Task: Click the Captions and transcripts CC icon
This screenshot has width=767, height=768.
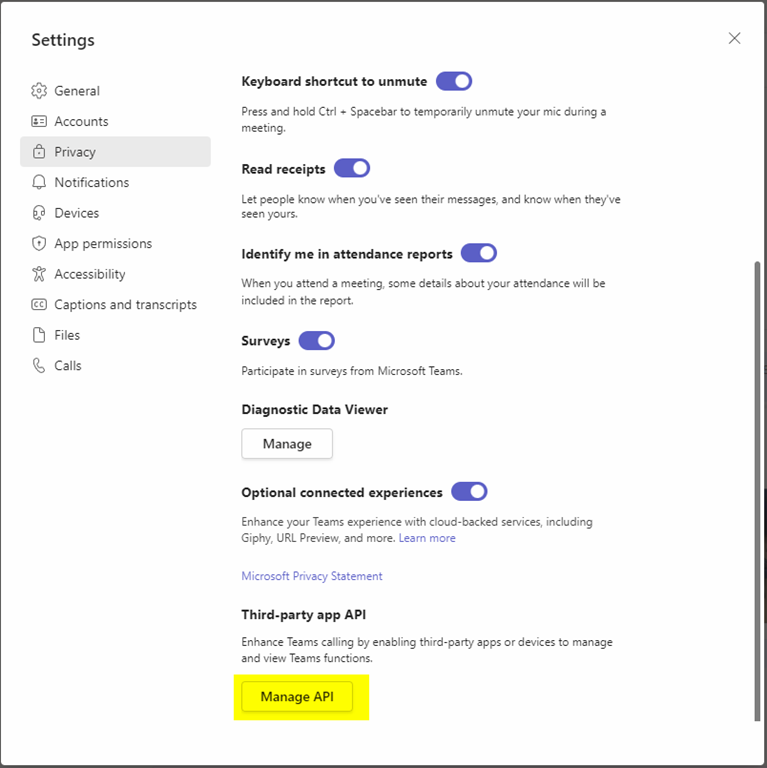Action: [39, 305]
